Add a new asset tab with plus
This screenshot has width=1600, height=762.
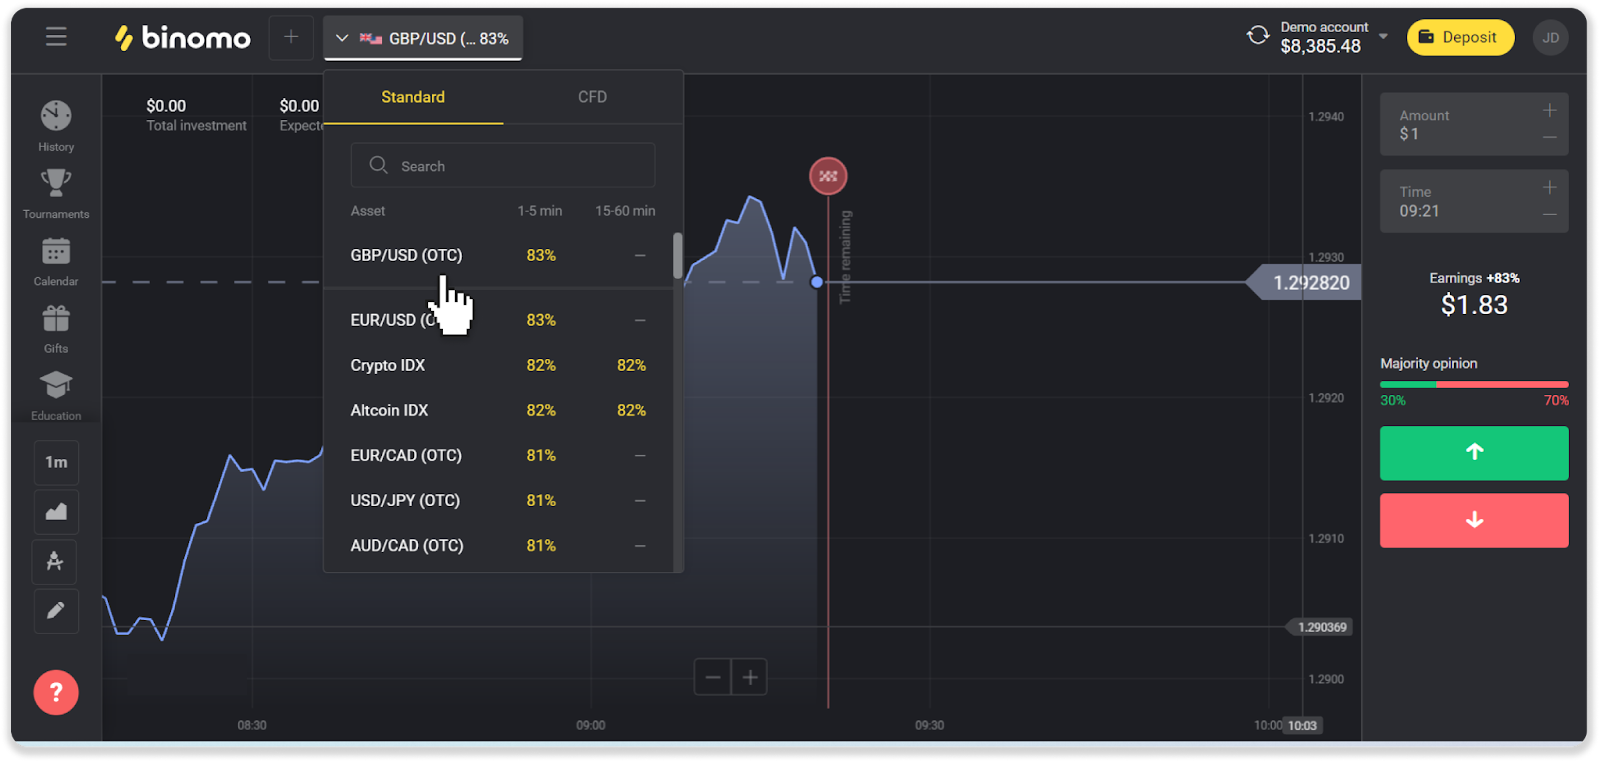(291, 37)
